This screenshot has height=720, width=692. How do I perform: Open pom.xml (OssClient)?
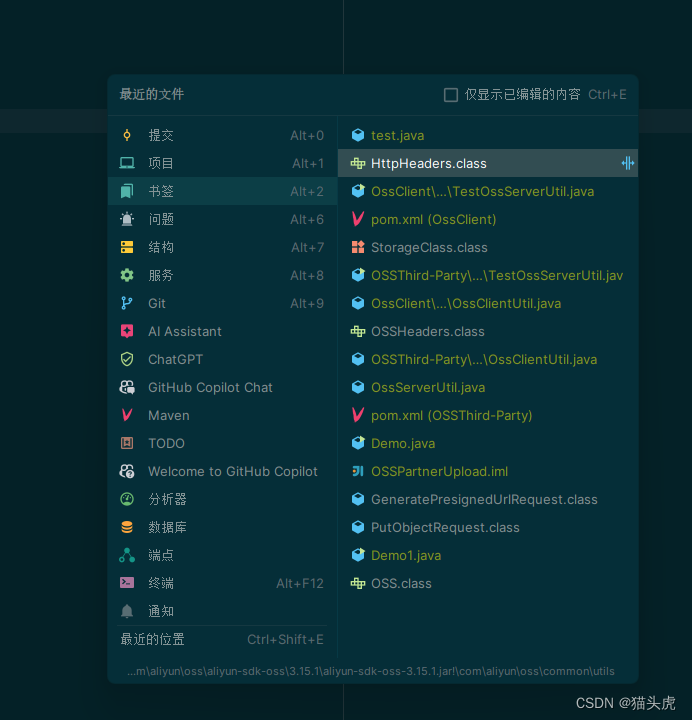488,219
